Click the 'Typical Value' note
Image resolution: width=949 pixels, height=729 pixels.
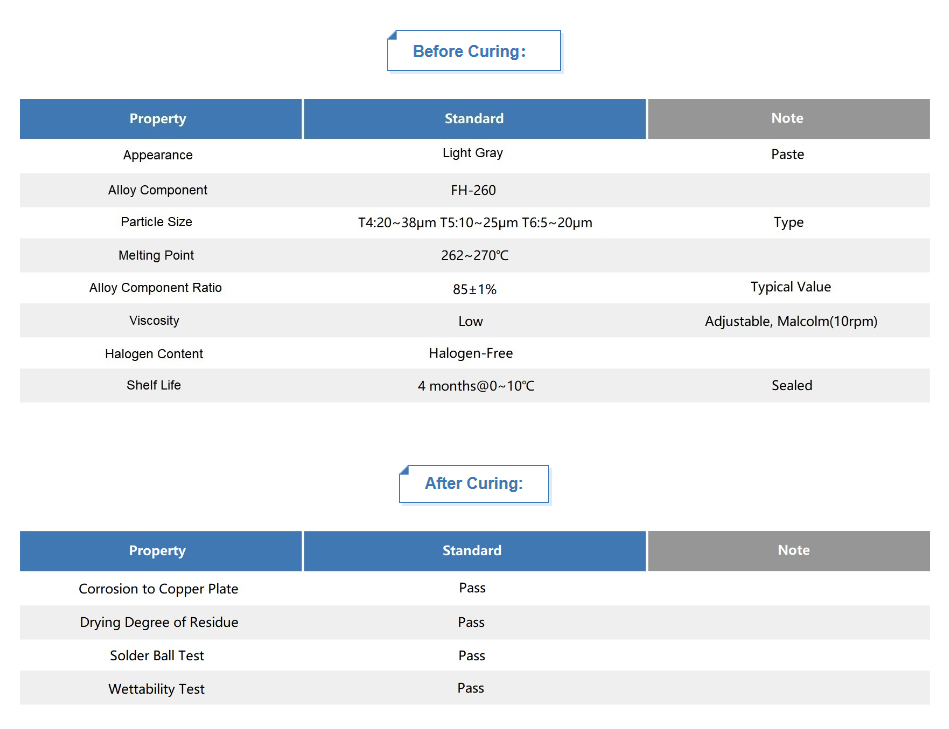point(790,287)
